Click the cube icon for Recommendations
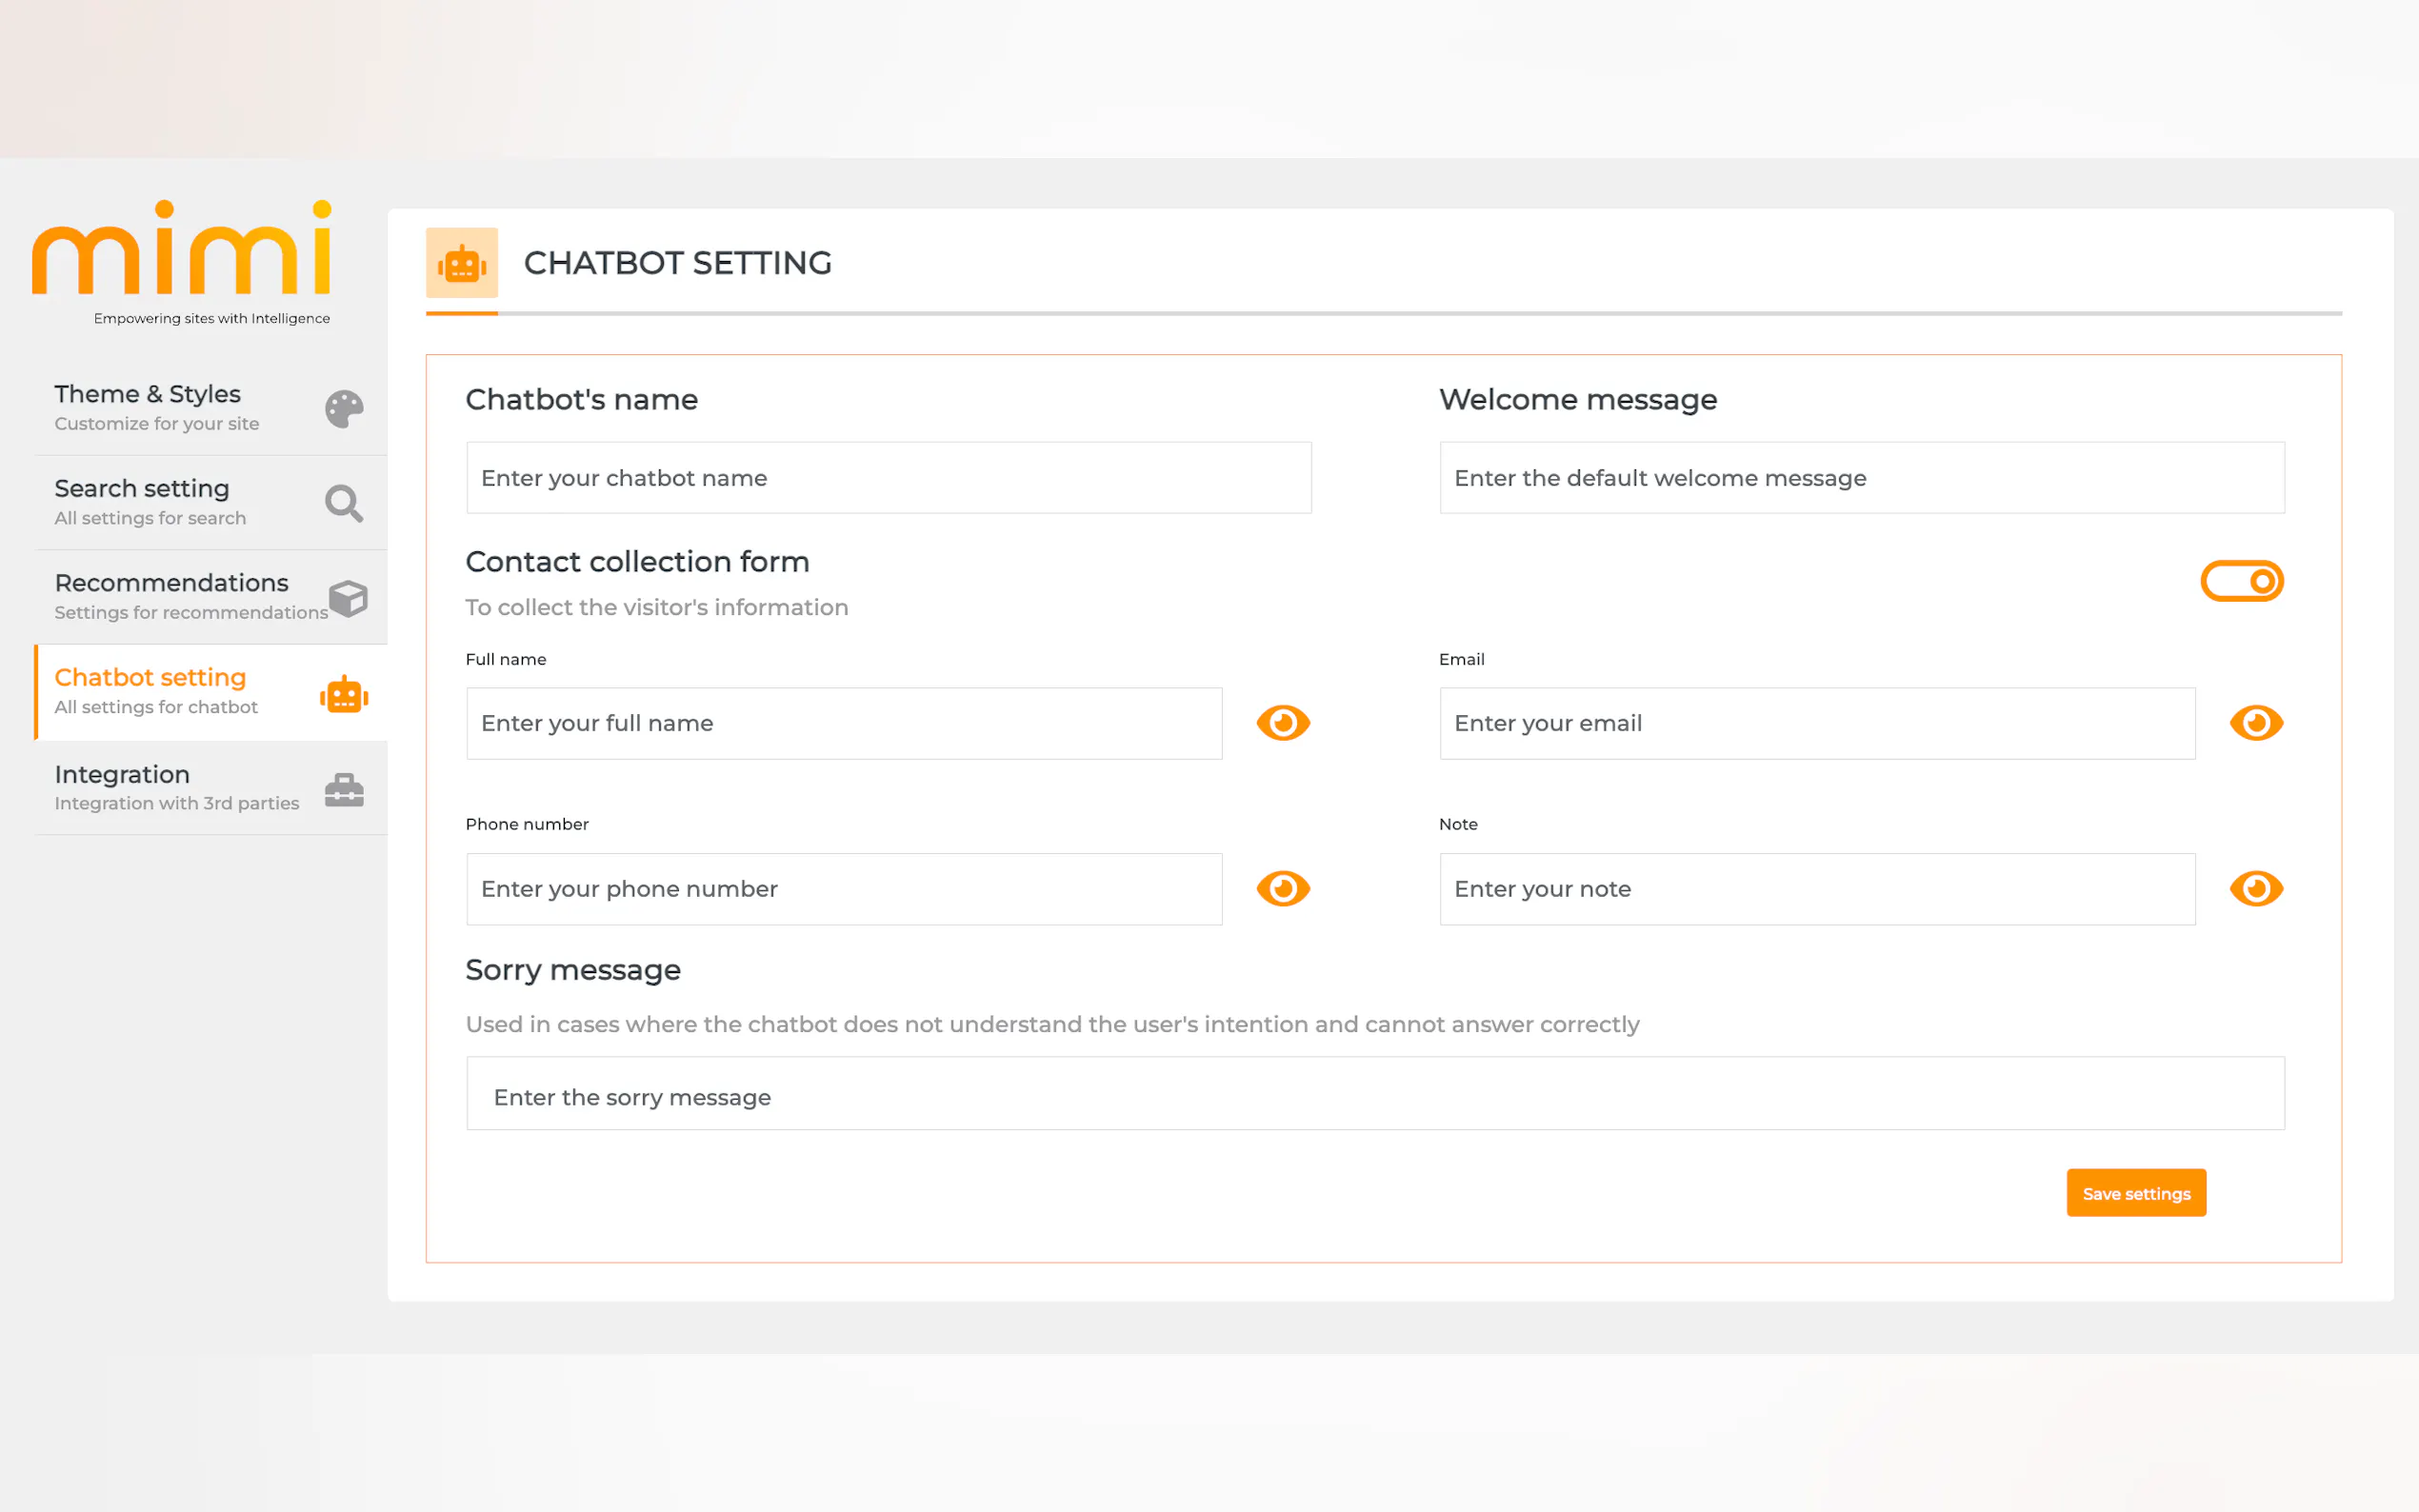This screenshot has height=1512, width=2419. pyautogui.click(x=348, y=598)
